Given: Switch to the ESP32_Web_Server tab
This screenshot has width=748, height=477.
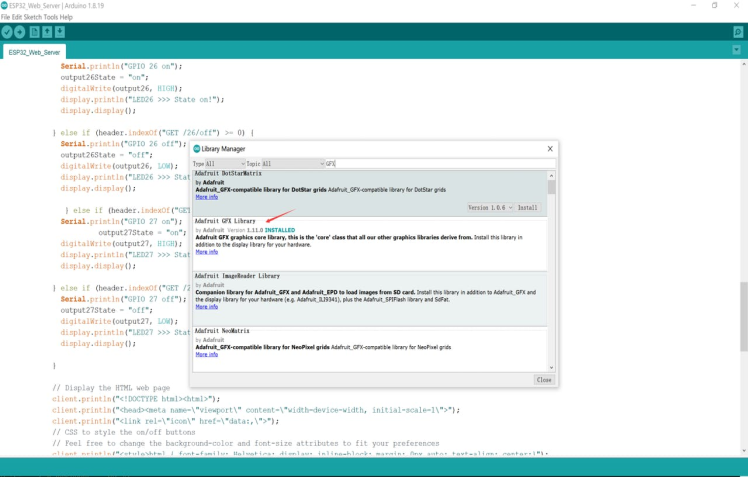Looking at the screenshot, I should tap(34, 52).
